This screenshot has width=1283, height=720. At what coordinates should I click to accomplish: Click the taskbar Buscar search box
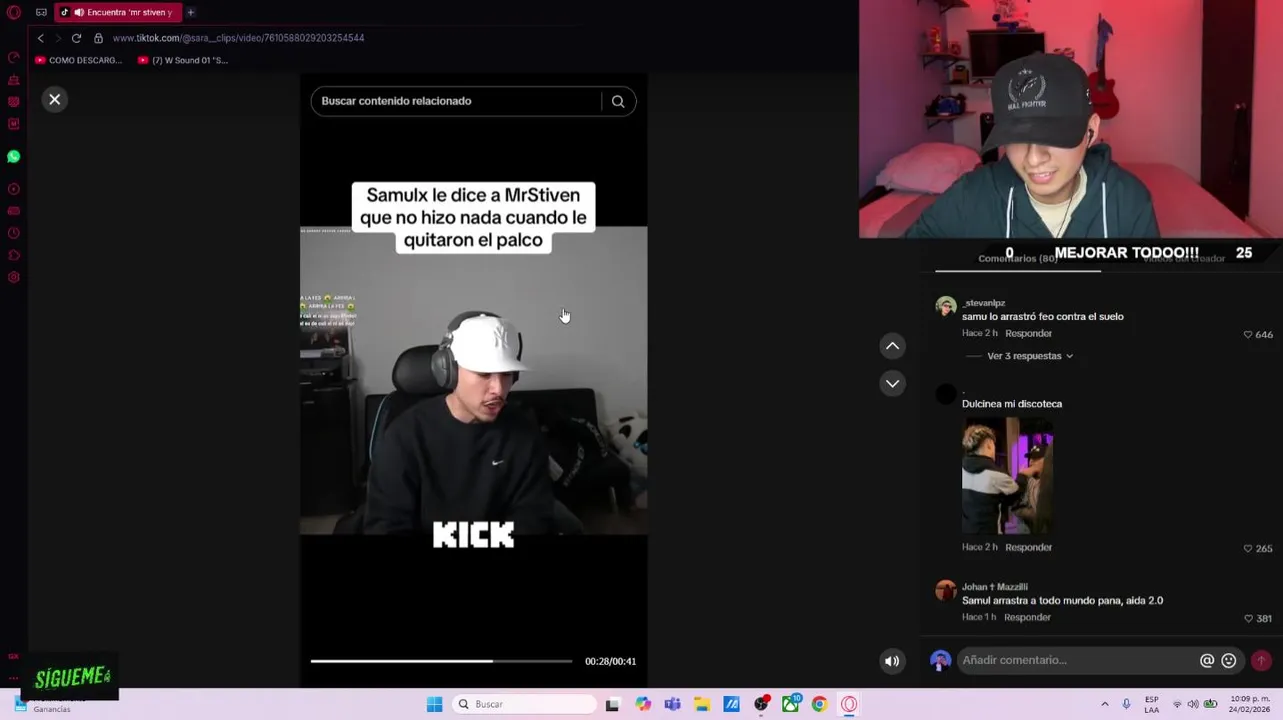[524, 704]
